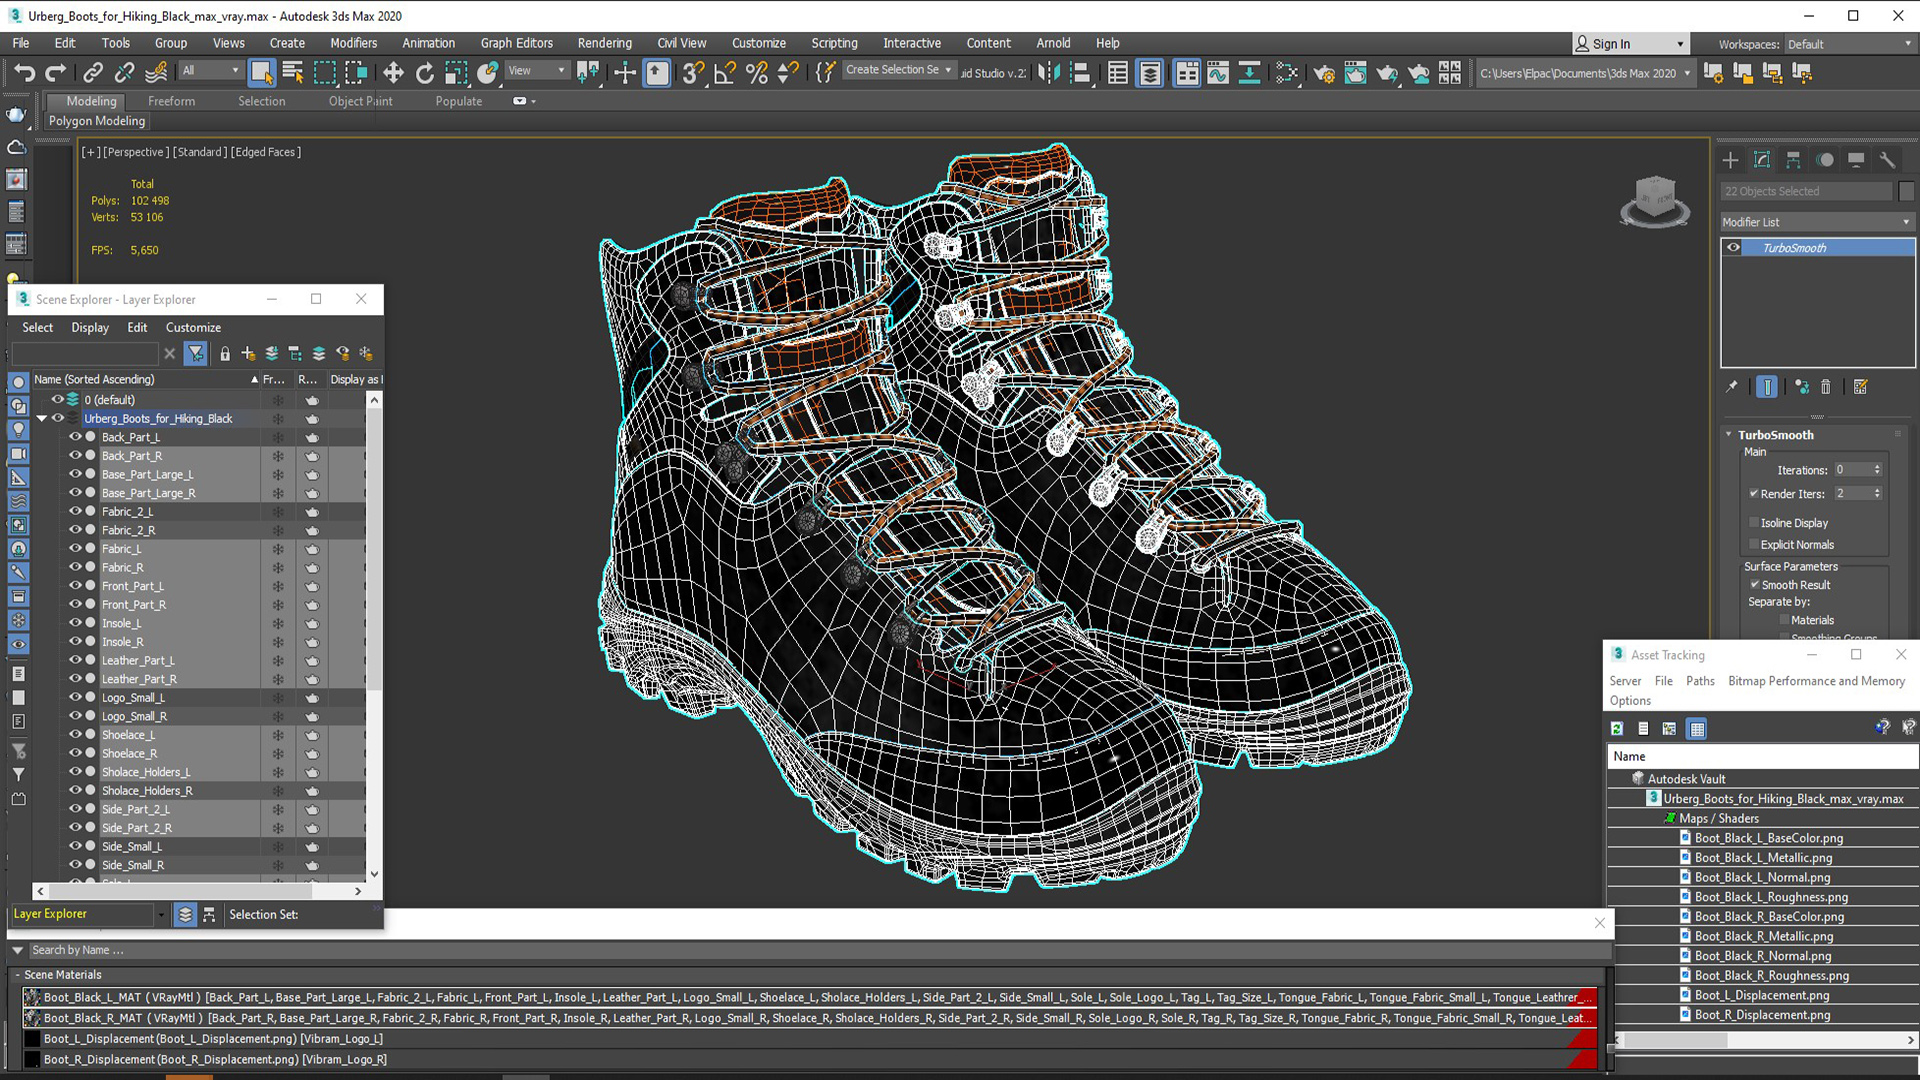Open the selection filter All dropdown
1920x1080 pixels.
point(210,71)
